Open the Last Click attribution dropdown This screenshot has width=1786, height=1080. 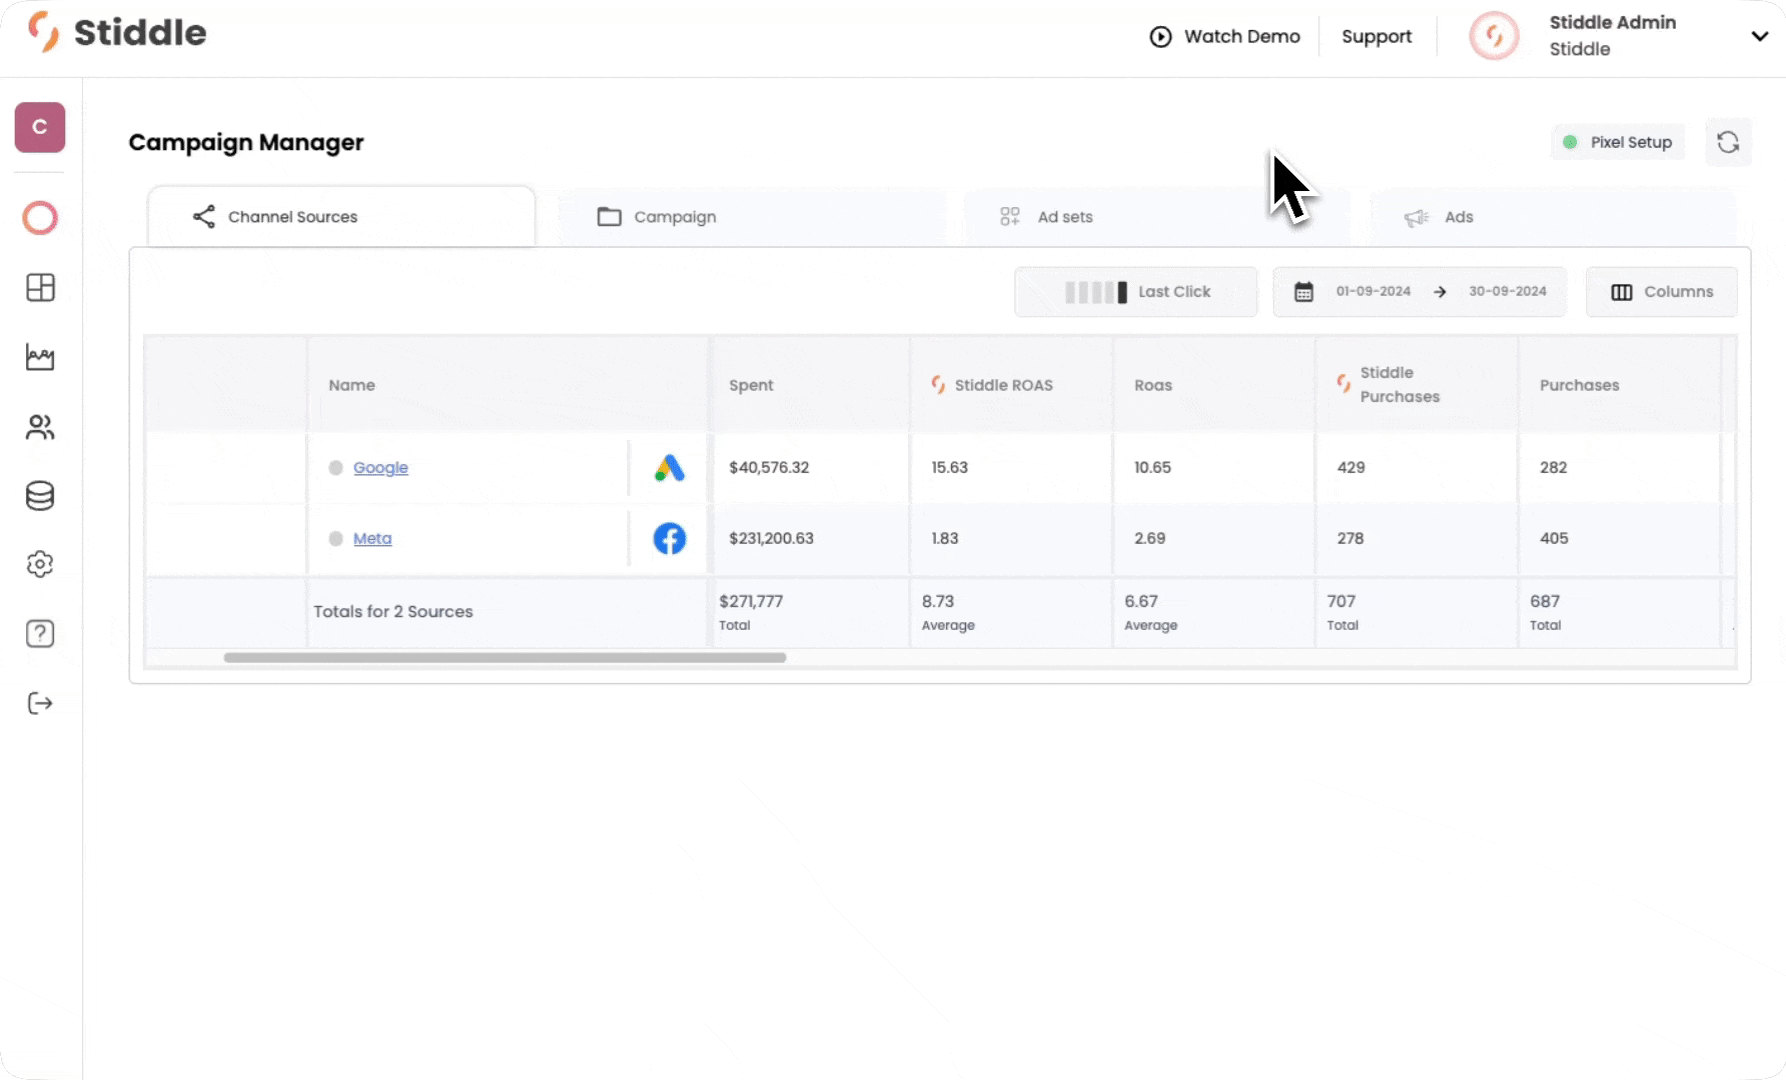tap(1136, 292)
